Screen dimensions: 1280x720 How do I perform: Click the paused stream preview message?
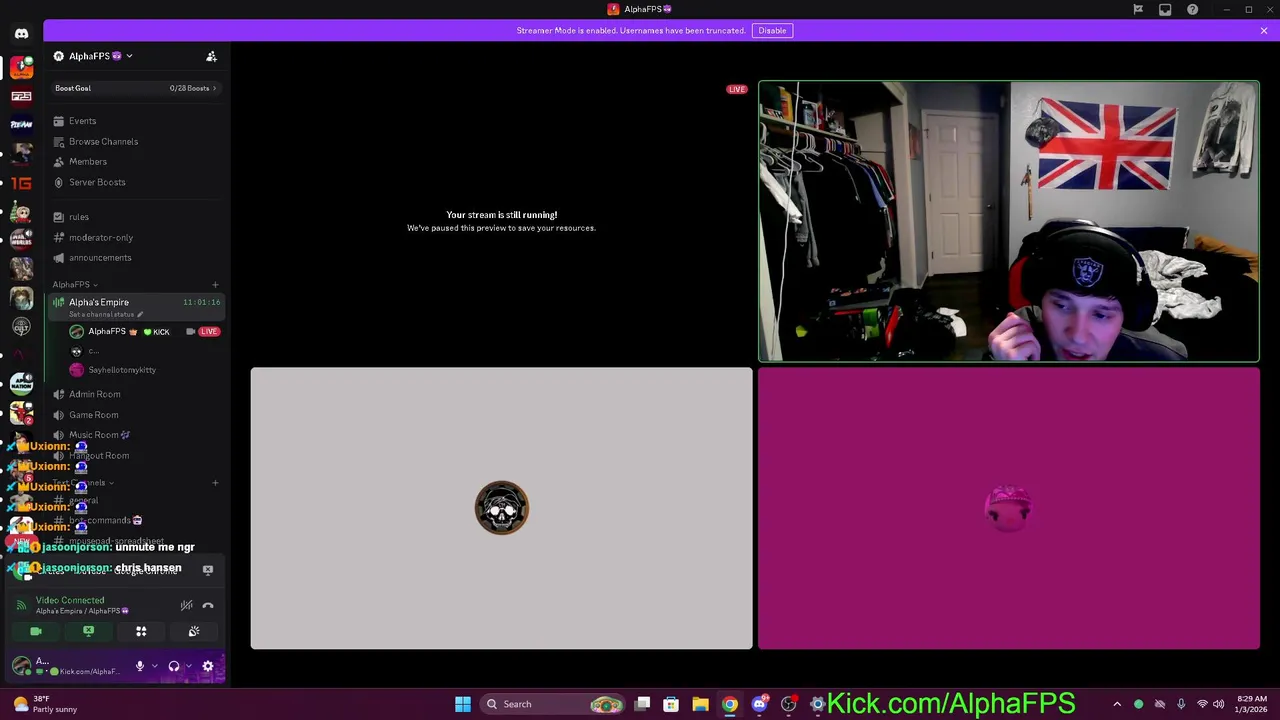coord(501,221)
